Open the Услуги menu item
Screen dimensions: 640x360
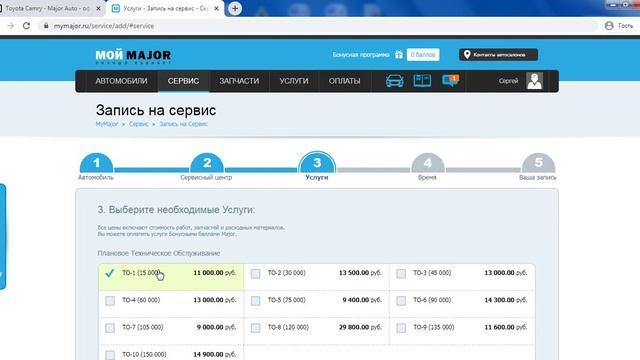click(x=294, y=81)
